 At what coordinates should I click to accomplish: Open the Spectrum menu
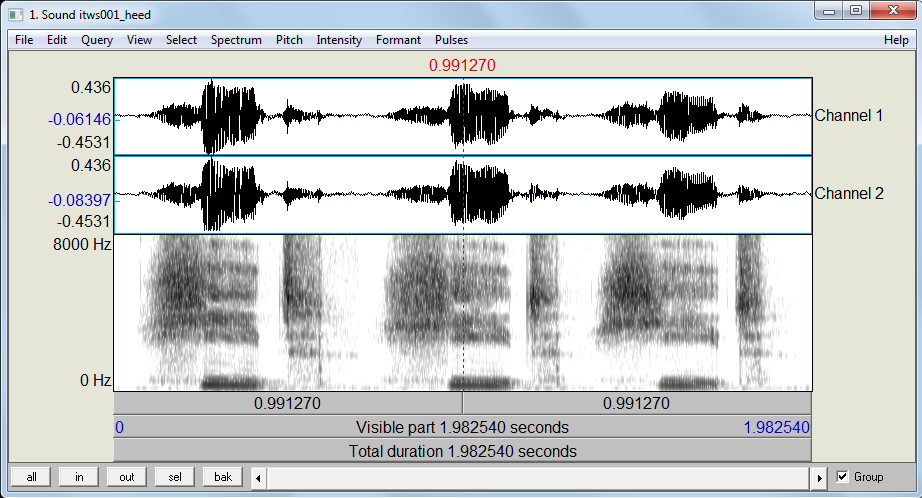pos(236,40)
